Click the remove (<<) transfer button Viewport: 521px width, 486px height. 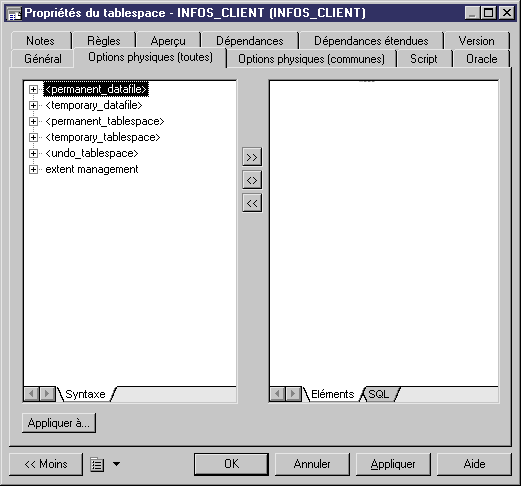252,203
